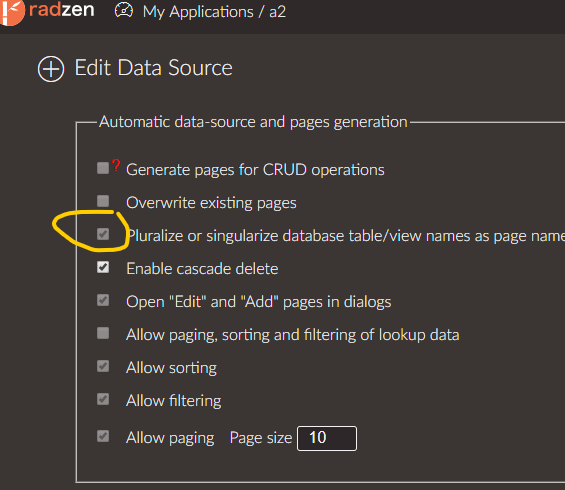Uncheck Enable cascade delete
The image size is (565, 490).
[103, 267]
